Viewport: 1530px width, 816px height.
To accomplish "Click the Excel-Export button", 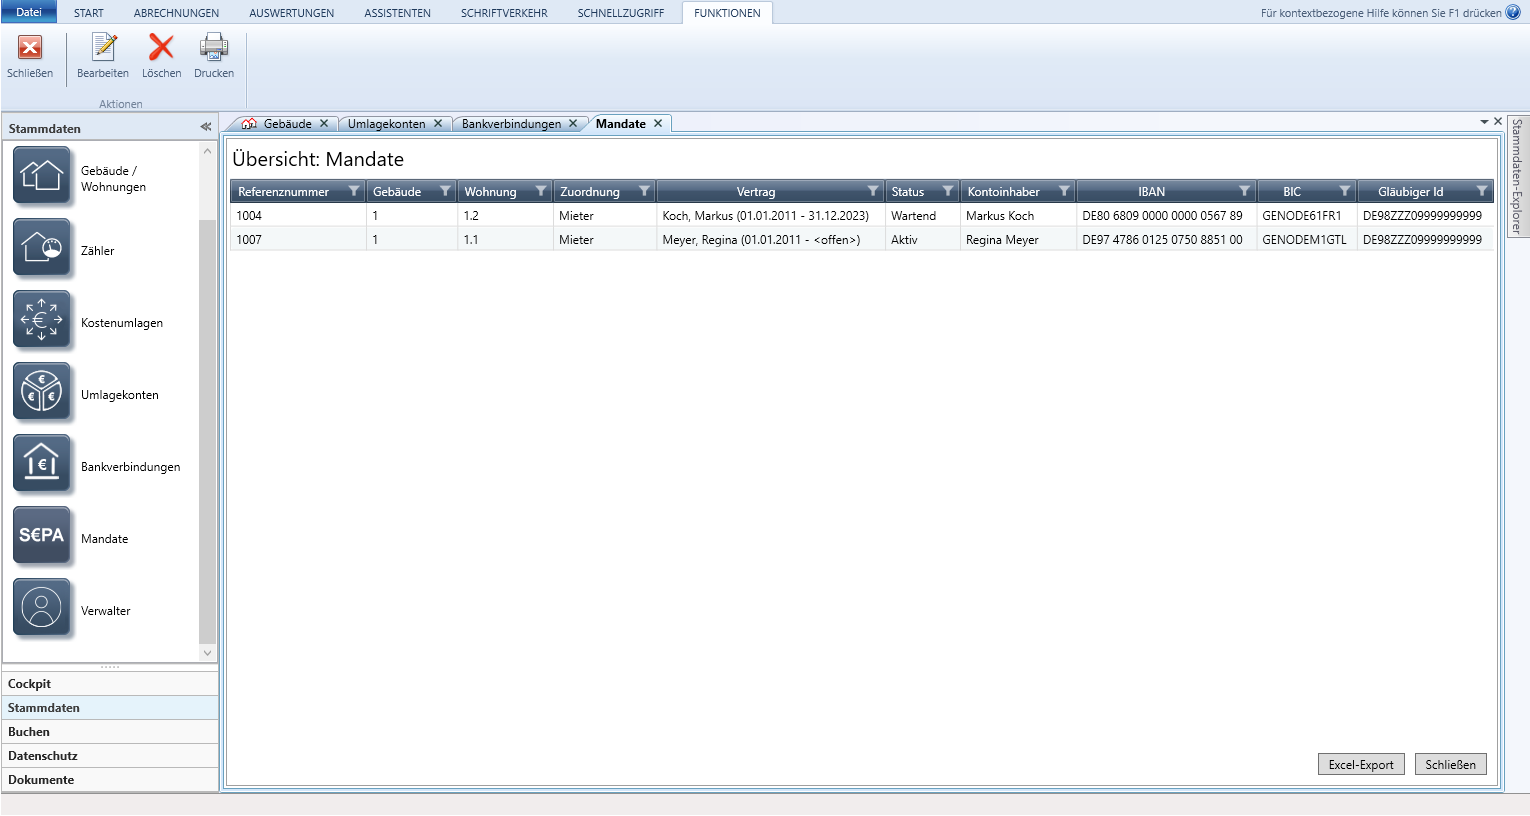I will (x=1360, y=765).
